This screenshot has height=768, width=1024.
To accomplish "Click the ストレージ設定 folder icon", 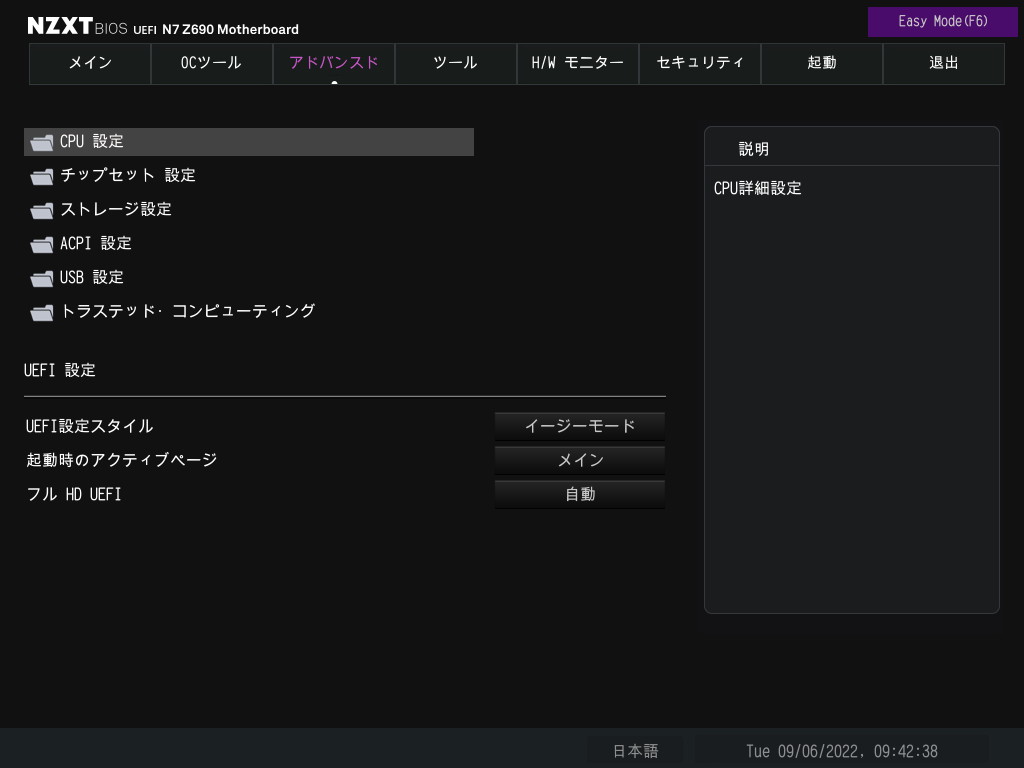I will pos(42,210).
